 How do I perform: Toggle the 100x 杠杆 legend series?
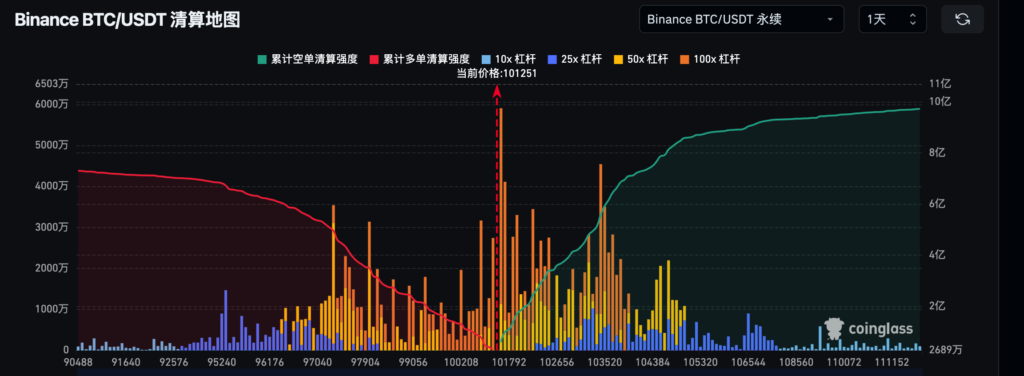tap(711, 59)
